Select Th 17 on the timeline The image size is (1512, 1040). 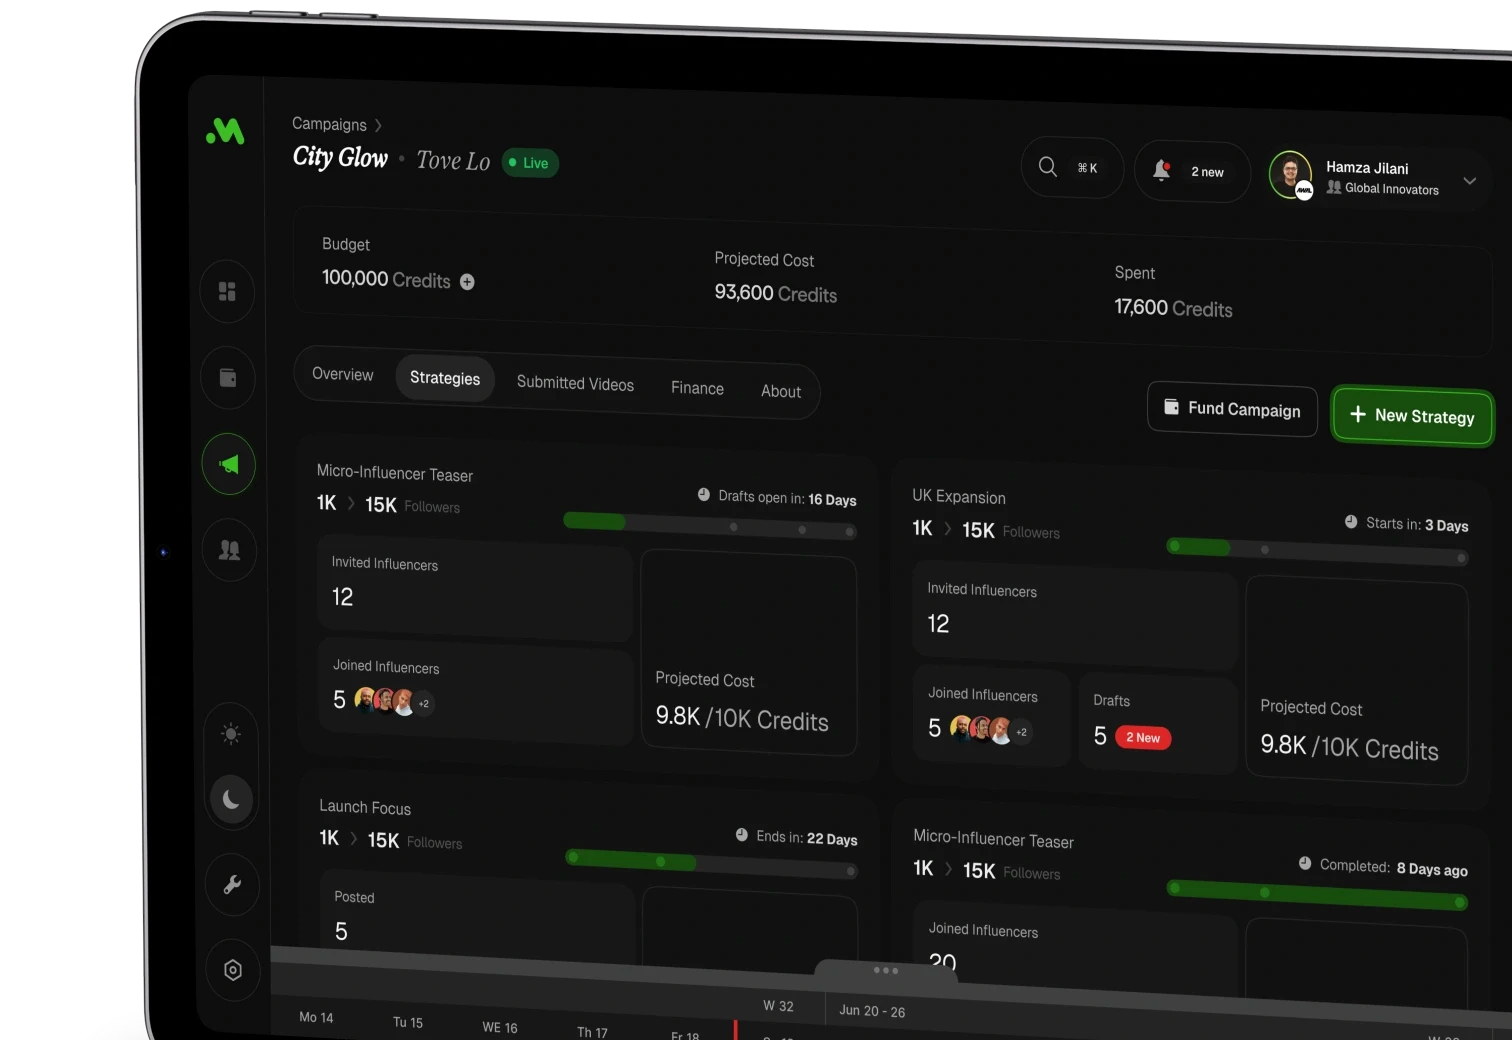[592, 1032]
